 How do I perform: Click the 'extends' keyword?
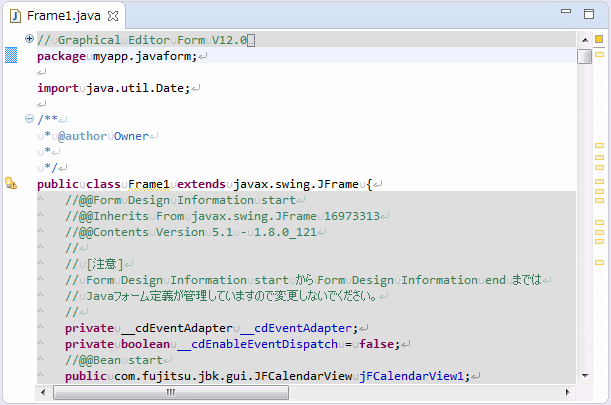[x=201, y=184]
